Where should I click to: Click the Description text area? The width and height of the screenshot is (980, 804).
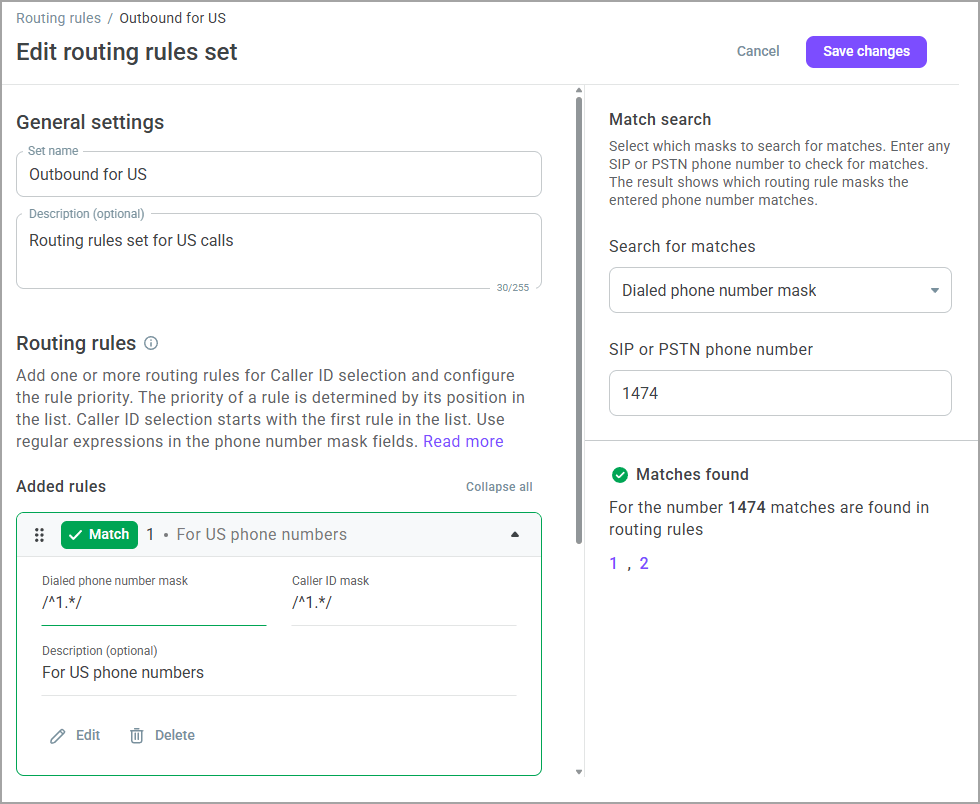[x=279, y=251]
